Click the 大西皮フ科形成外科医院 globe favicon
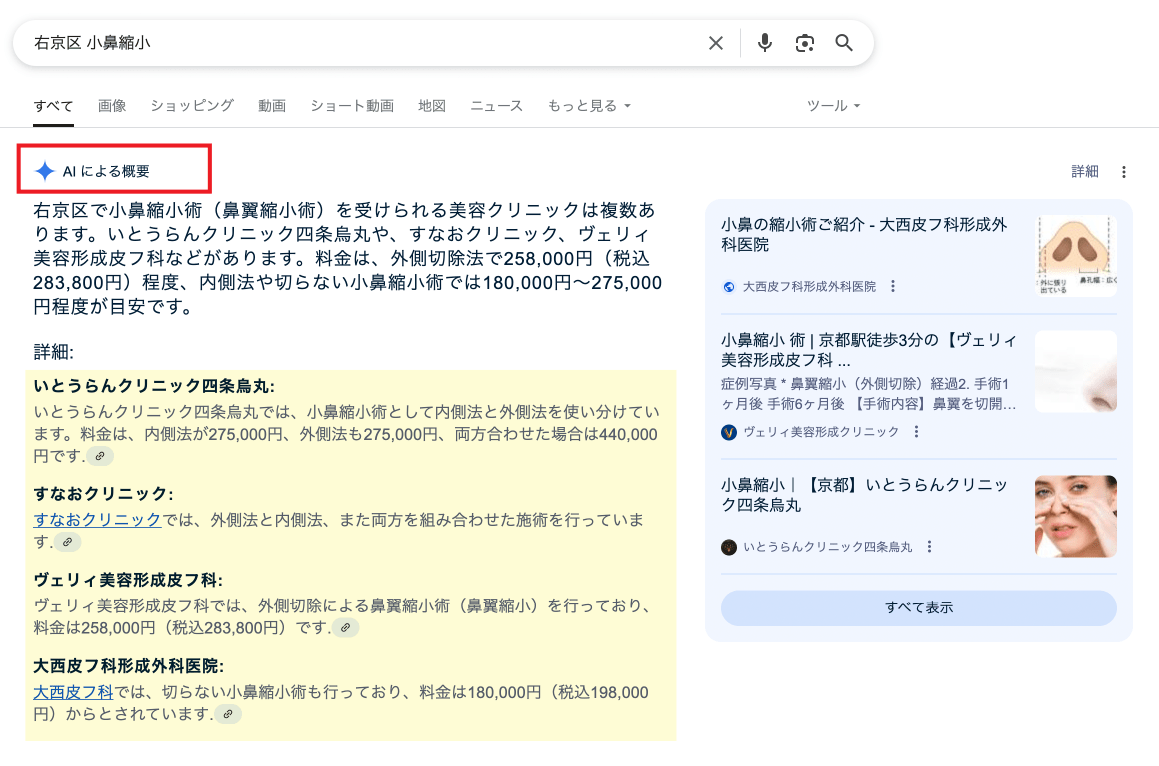The height and width of the screenshot is (766, 1159). (729, 287)
